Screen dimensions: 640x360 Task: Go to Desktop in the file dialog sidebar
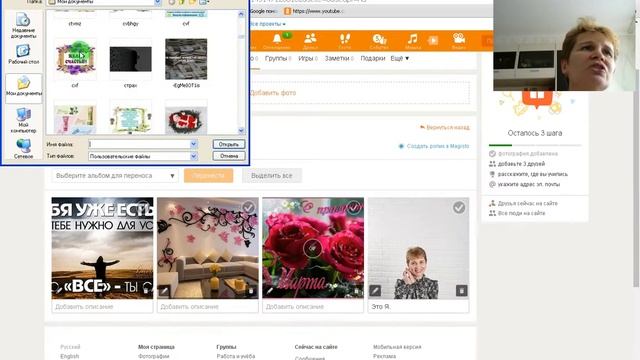coord(23,55)
